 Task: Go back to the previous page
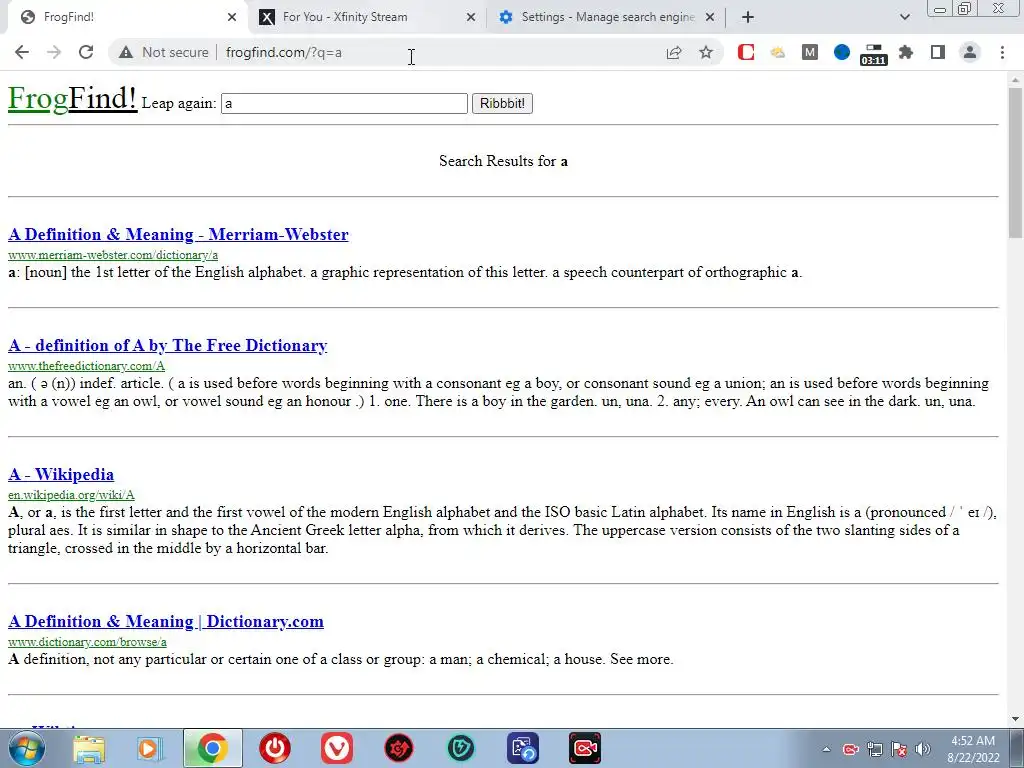pyautogui.click(x=22, y=52)
